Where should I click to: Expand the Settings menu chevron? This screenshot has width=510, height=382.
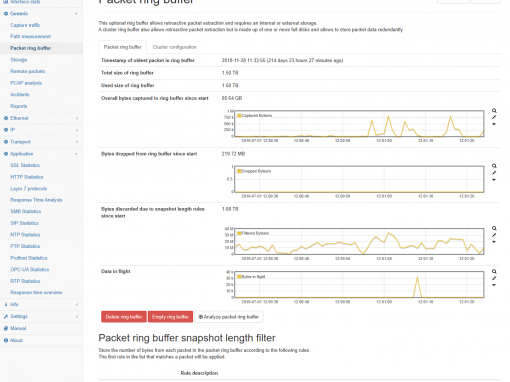pyautogui.click(x=77, y=316)
